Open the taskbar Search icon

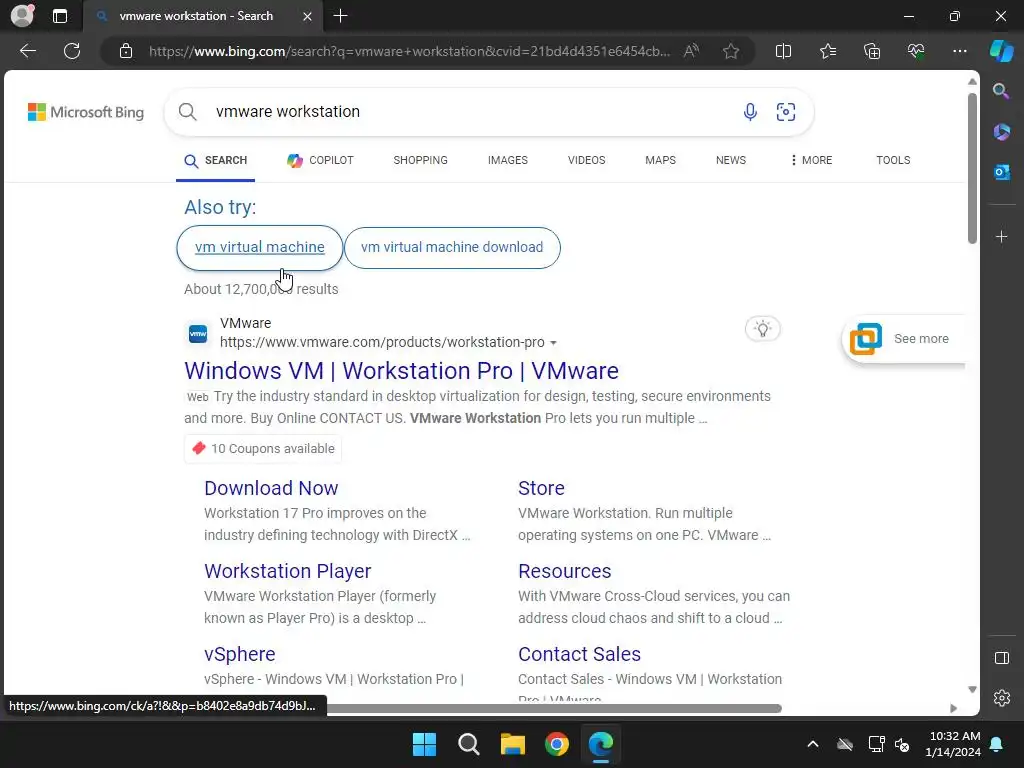coord(468,744)
